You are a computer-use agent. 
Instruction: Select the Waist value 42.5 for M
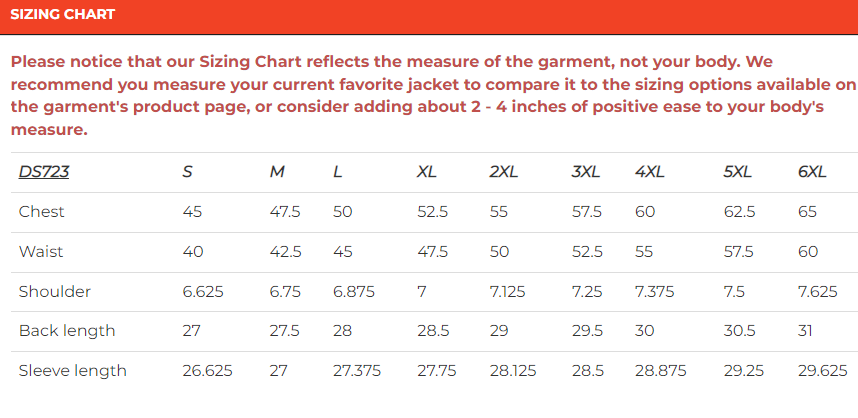pyautogui.click(x=285, y=251)
